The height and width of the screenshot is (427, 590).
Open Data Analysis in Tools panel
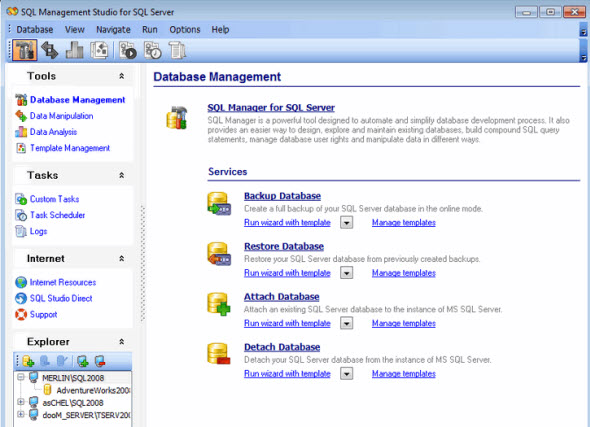[53, 132]
